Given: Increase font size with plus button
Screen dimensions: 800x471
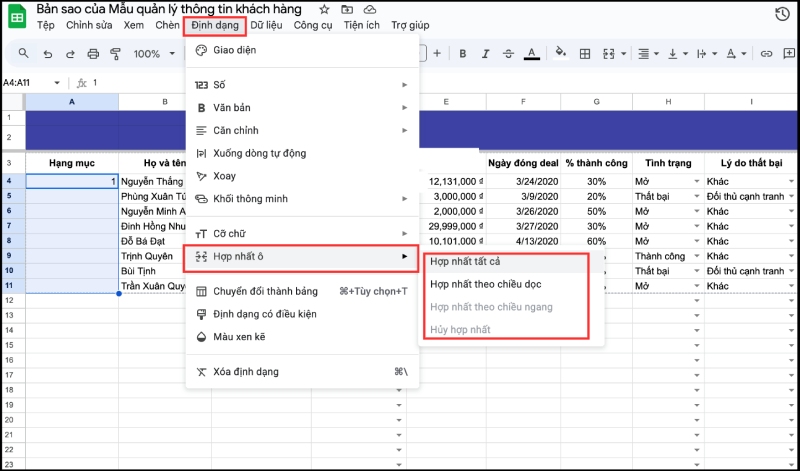Looking at the screenshot, I should (437, 53).
